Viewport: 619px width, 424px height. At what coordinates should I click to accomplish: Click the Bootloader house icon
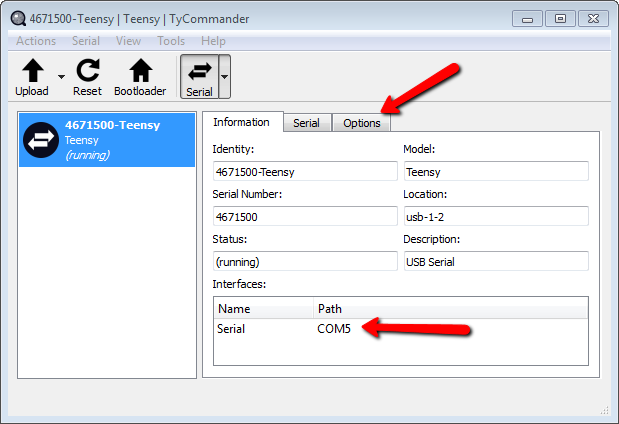click(141, 71)
